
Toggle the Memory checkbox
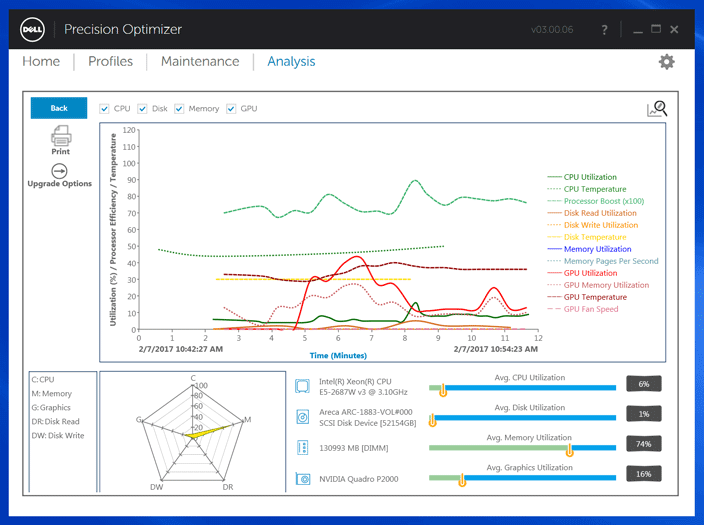pos(179,109)
